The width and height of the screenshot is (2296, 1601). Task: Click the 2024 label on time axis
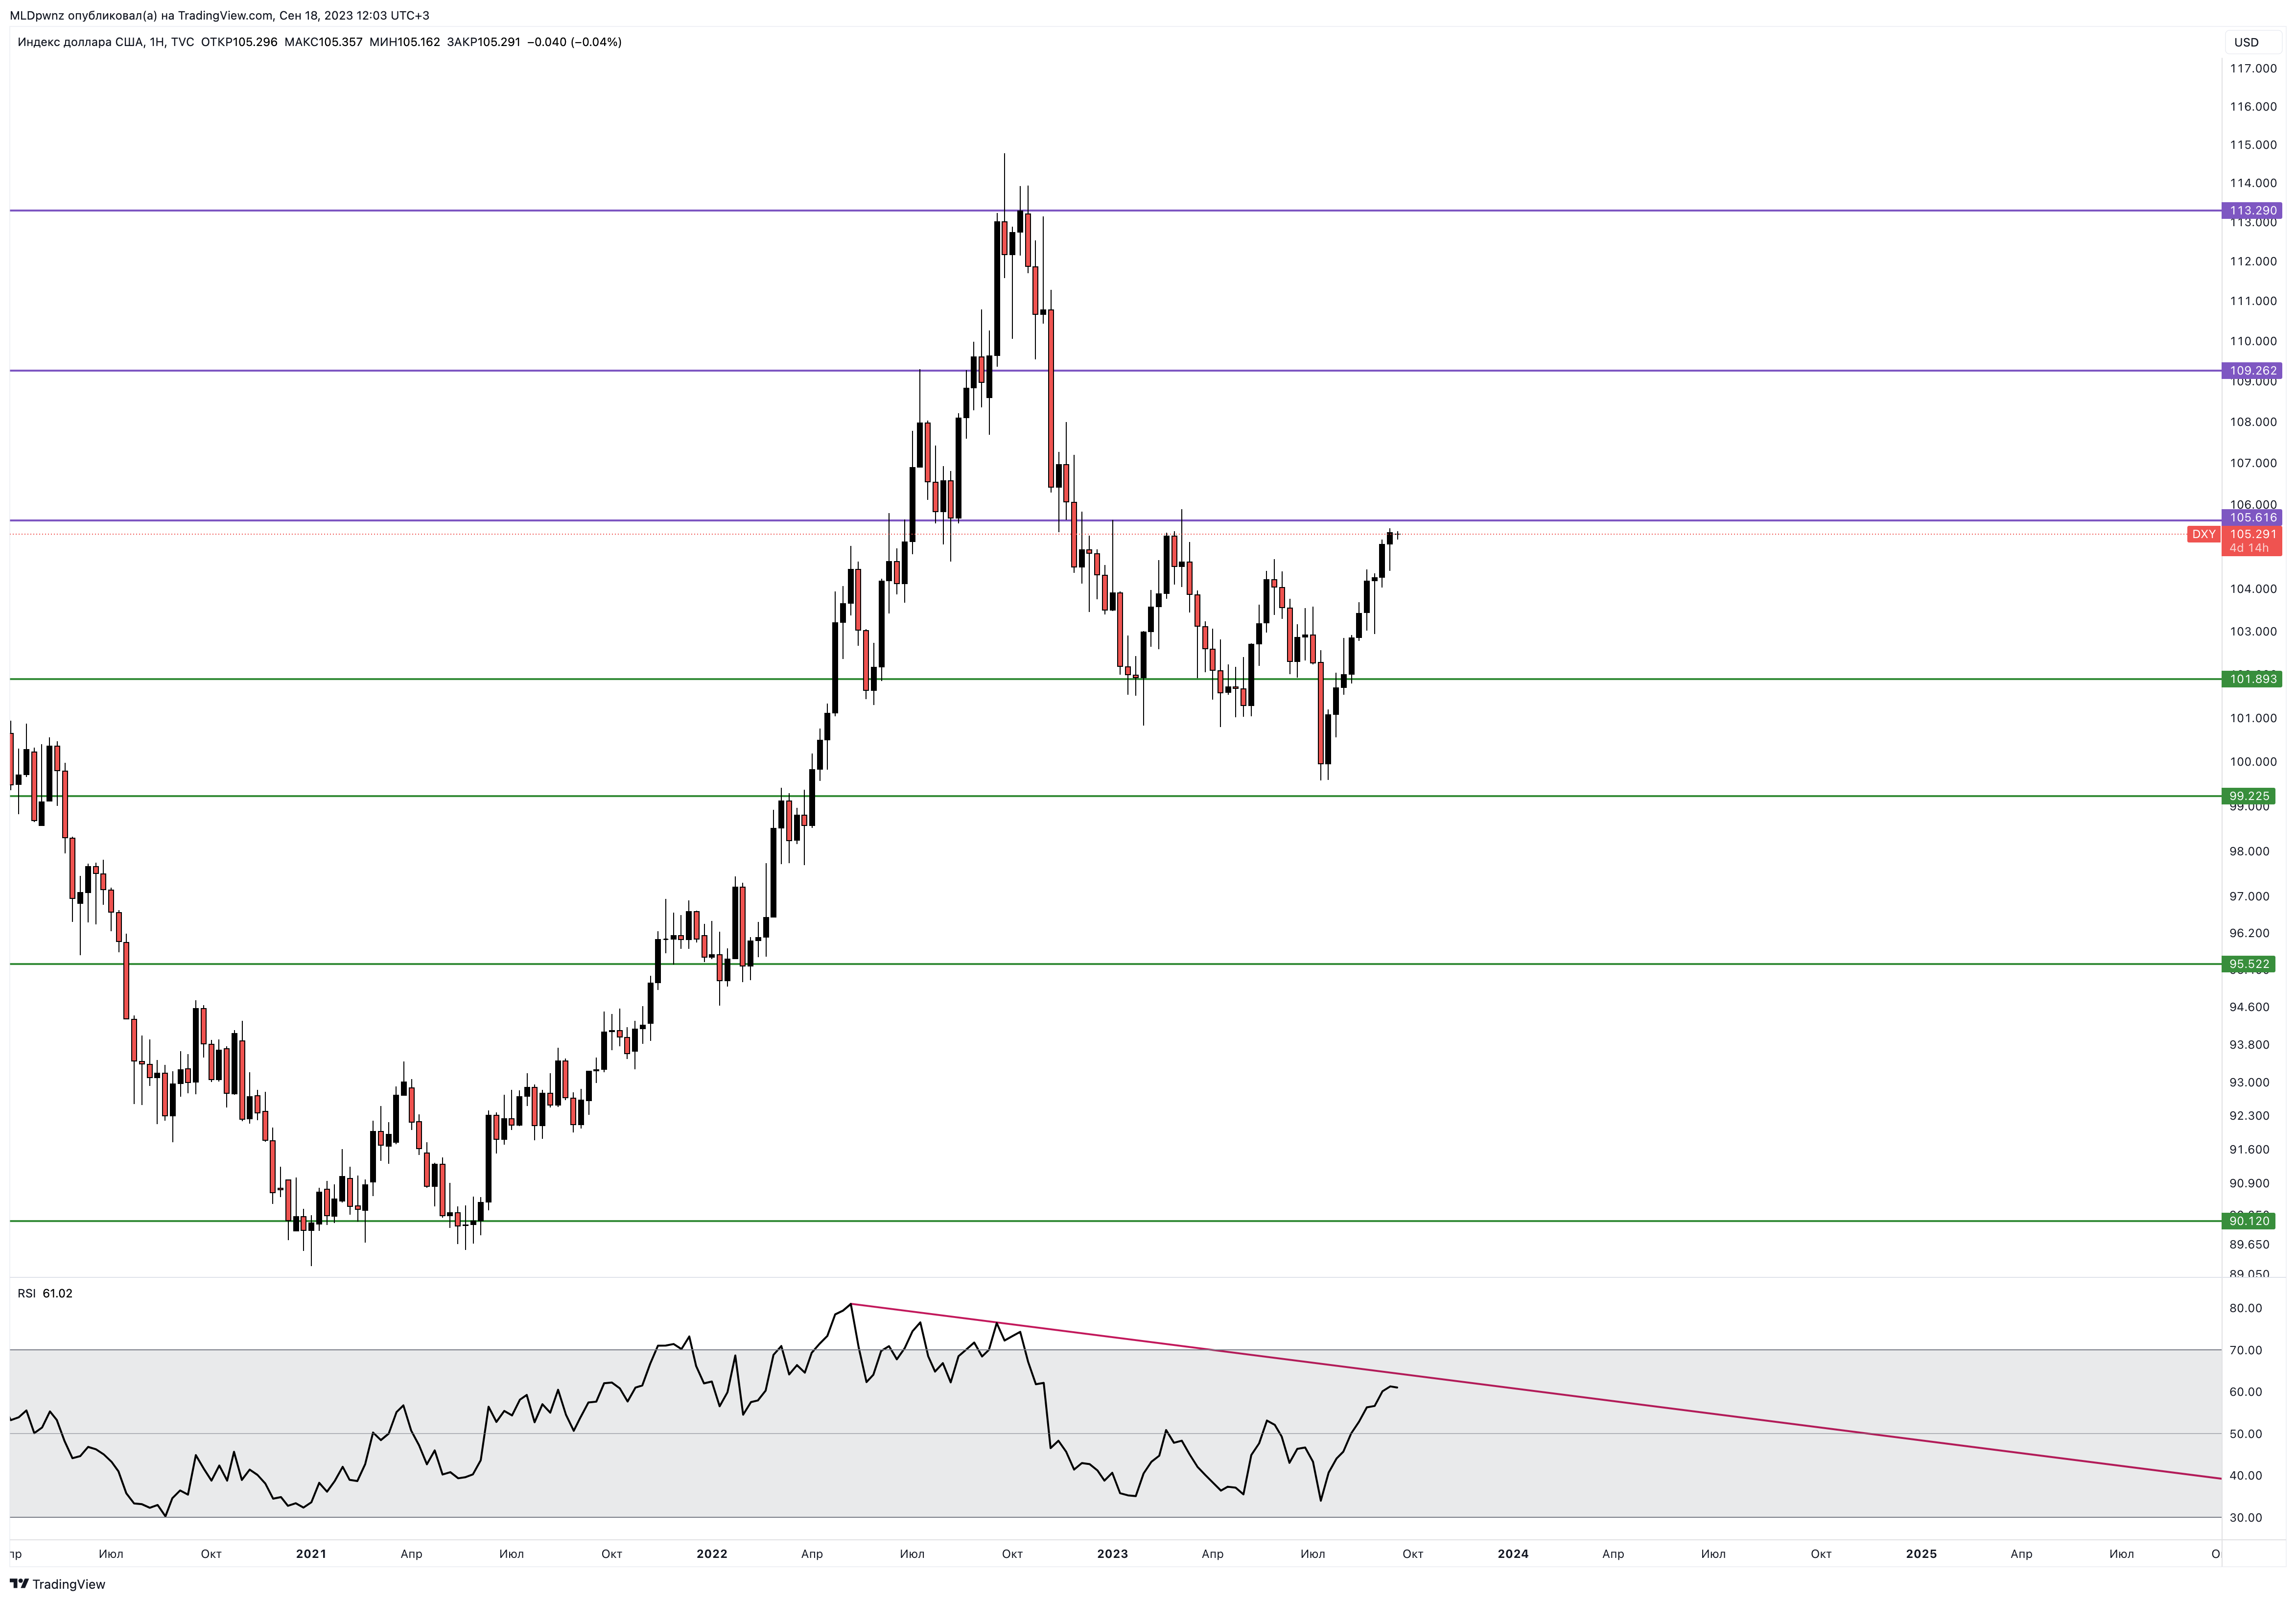[x=1513, y=1553]
